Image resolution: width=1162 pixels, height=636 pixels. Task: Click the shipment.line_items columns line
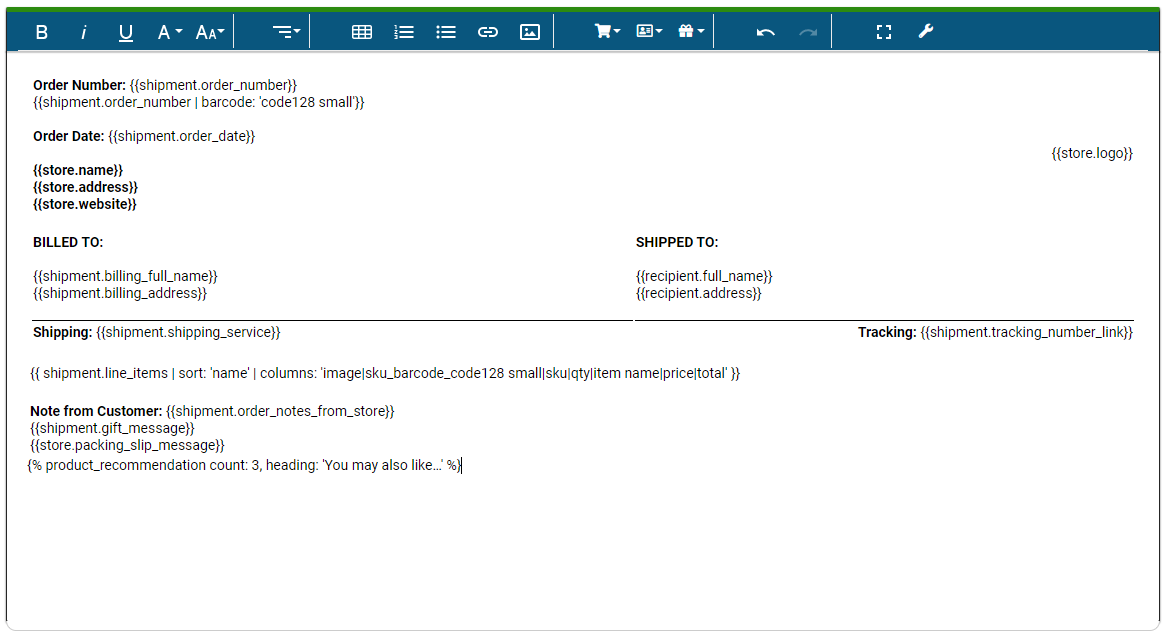pos(385,374)
